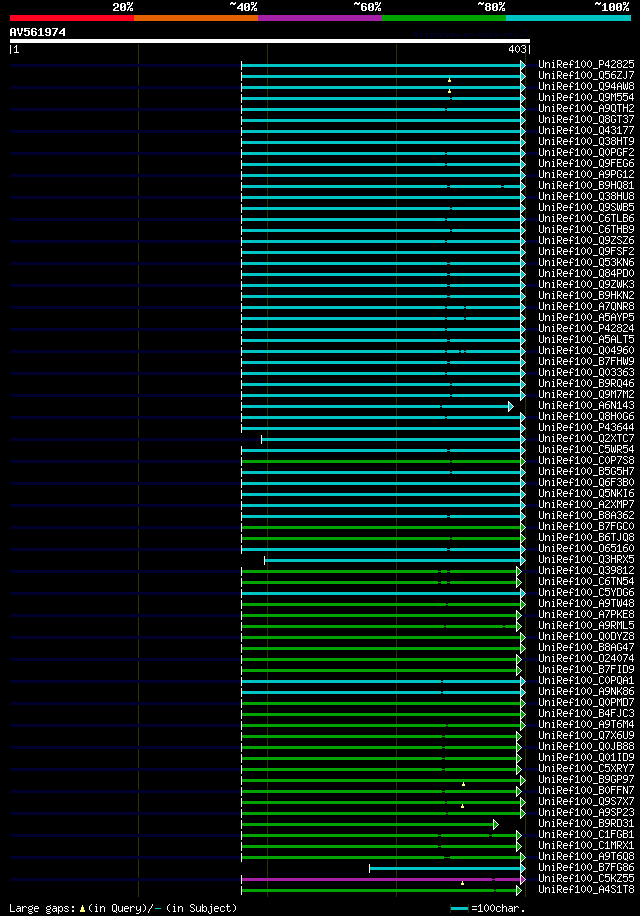
Task: Click the arrowhead ending the UniRef100_A6N143 alignment
Action: (x=511, y=406)
